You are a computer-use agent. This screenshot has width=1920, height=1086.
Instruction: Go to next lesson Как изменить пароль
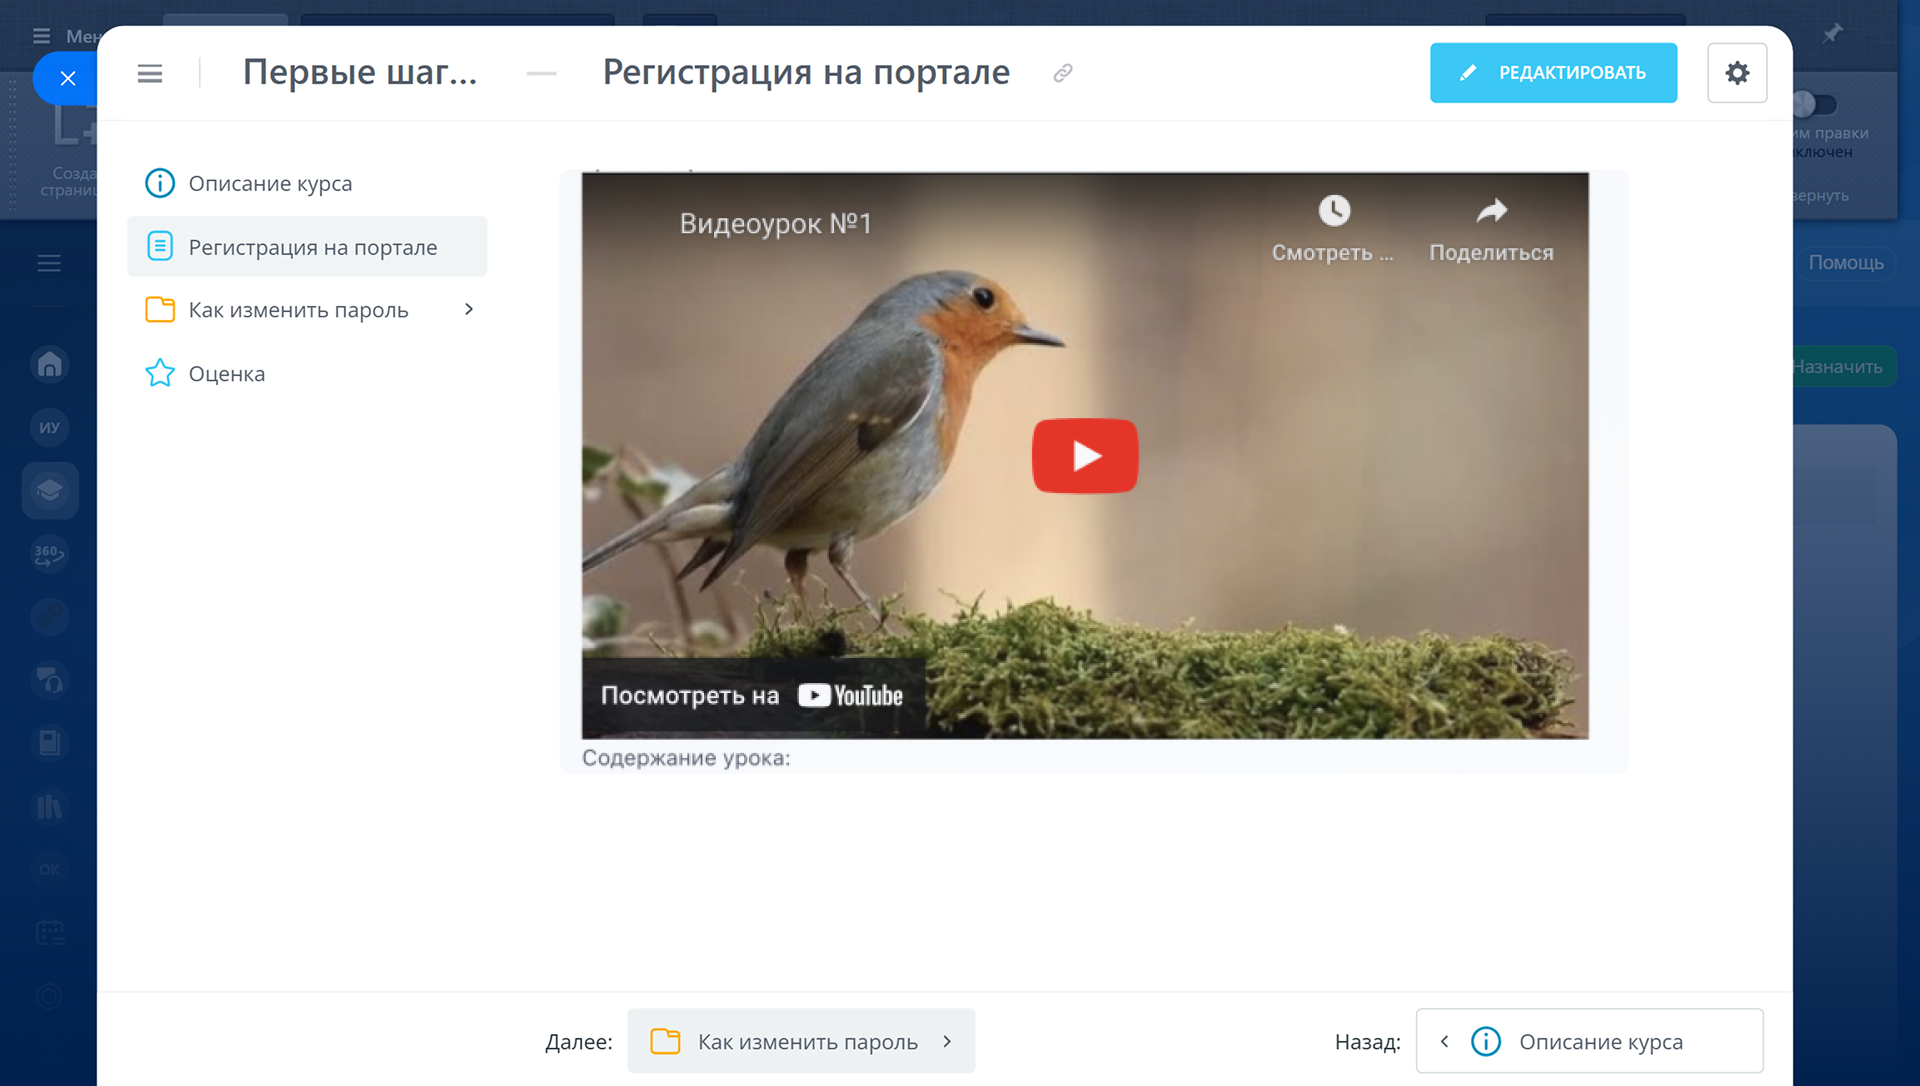[801, 1041]
